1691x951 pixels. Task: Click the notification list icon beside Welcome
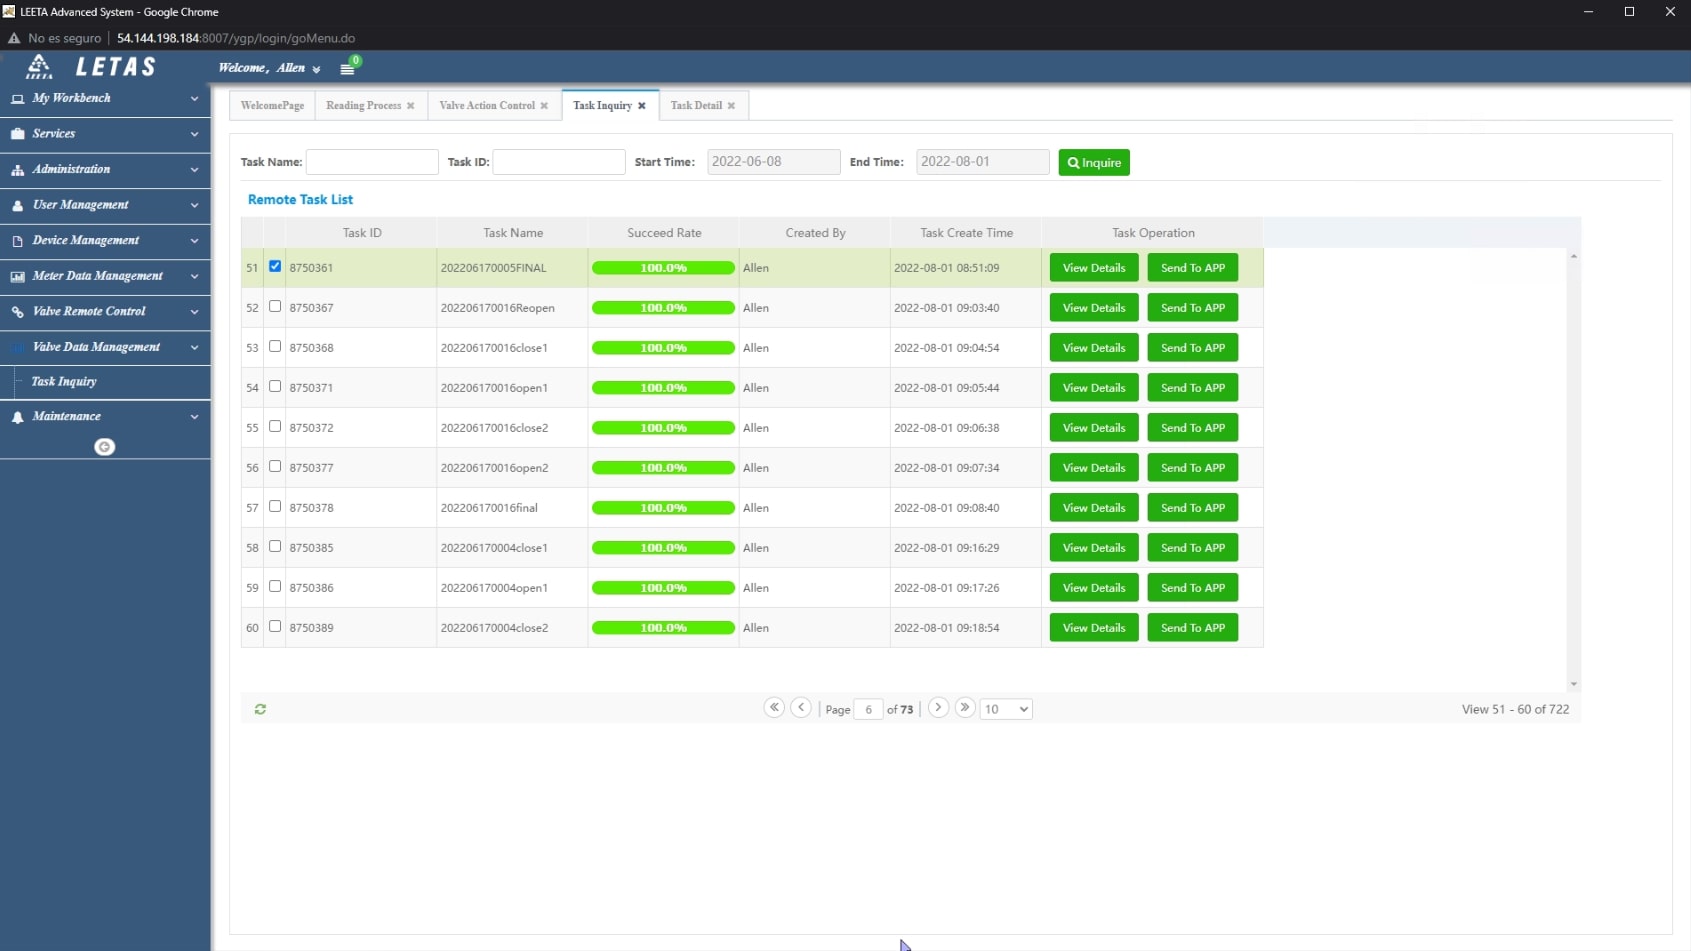pos(347,69)
